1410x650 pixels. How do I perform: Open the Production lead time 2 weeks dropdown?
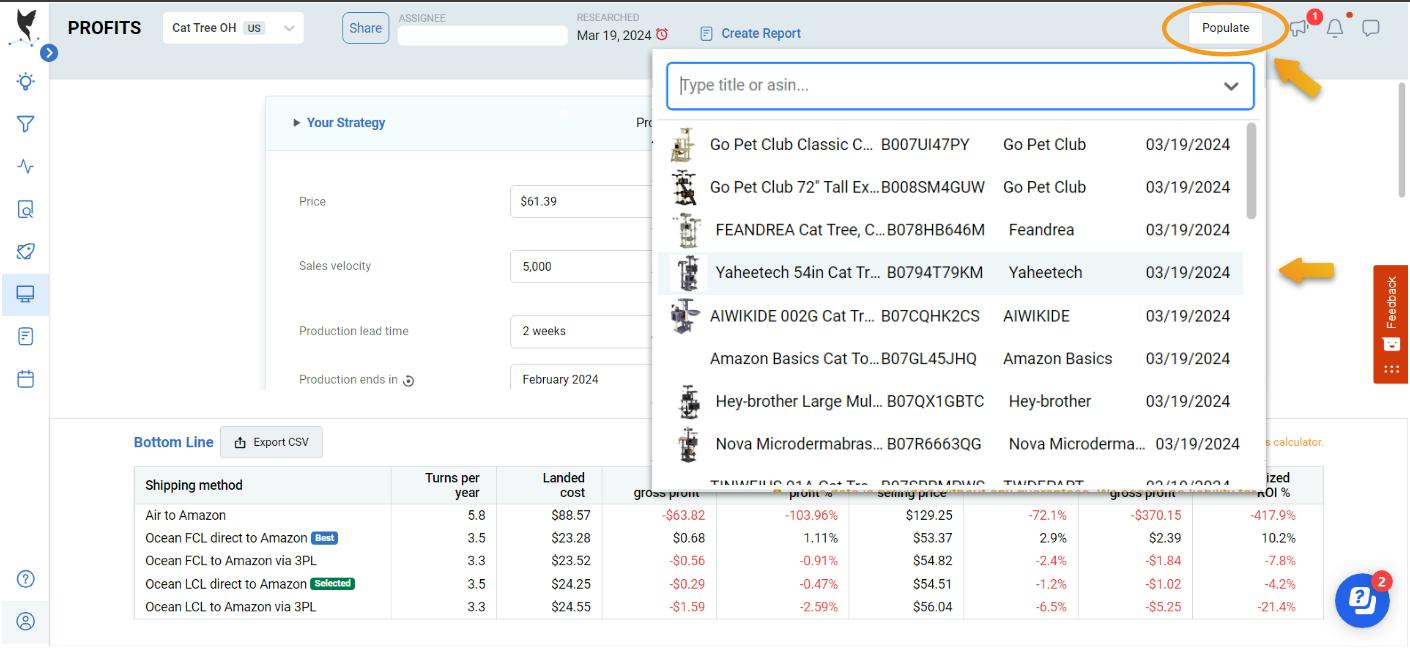point(581,331)
